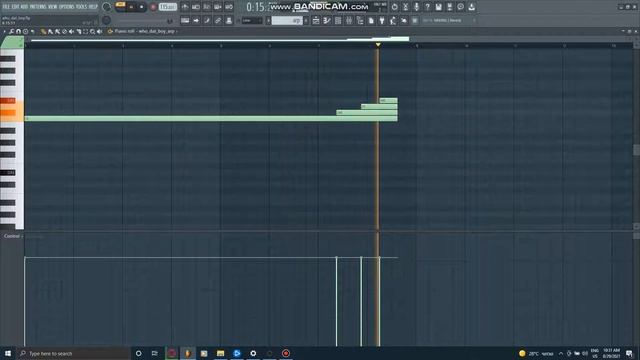640x360 pixels.
Task: Open the mixer view icon
Action: (x=349, y=20)
